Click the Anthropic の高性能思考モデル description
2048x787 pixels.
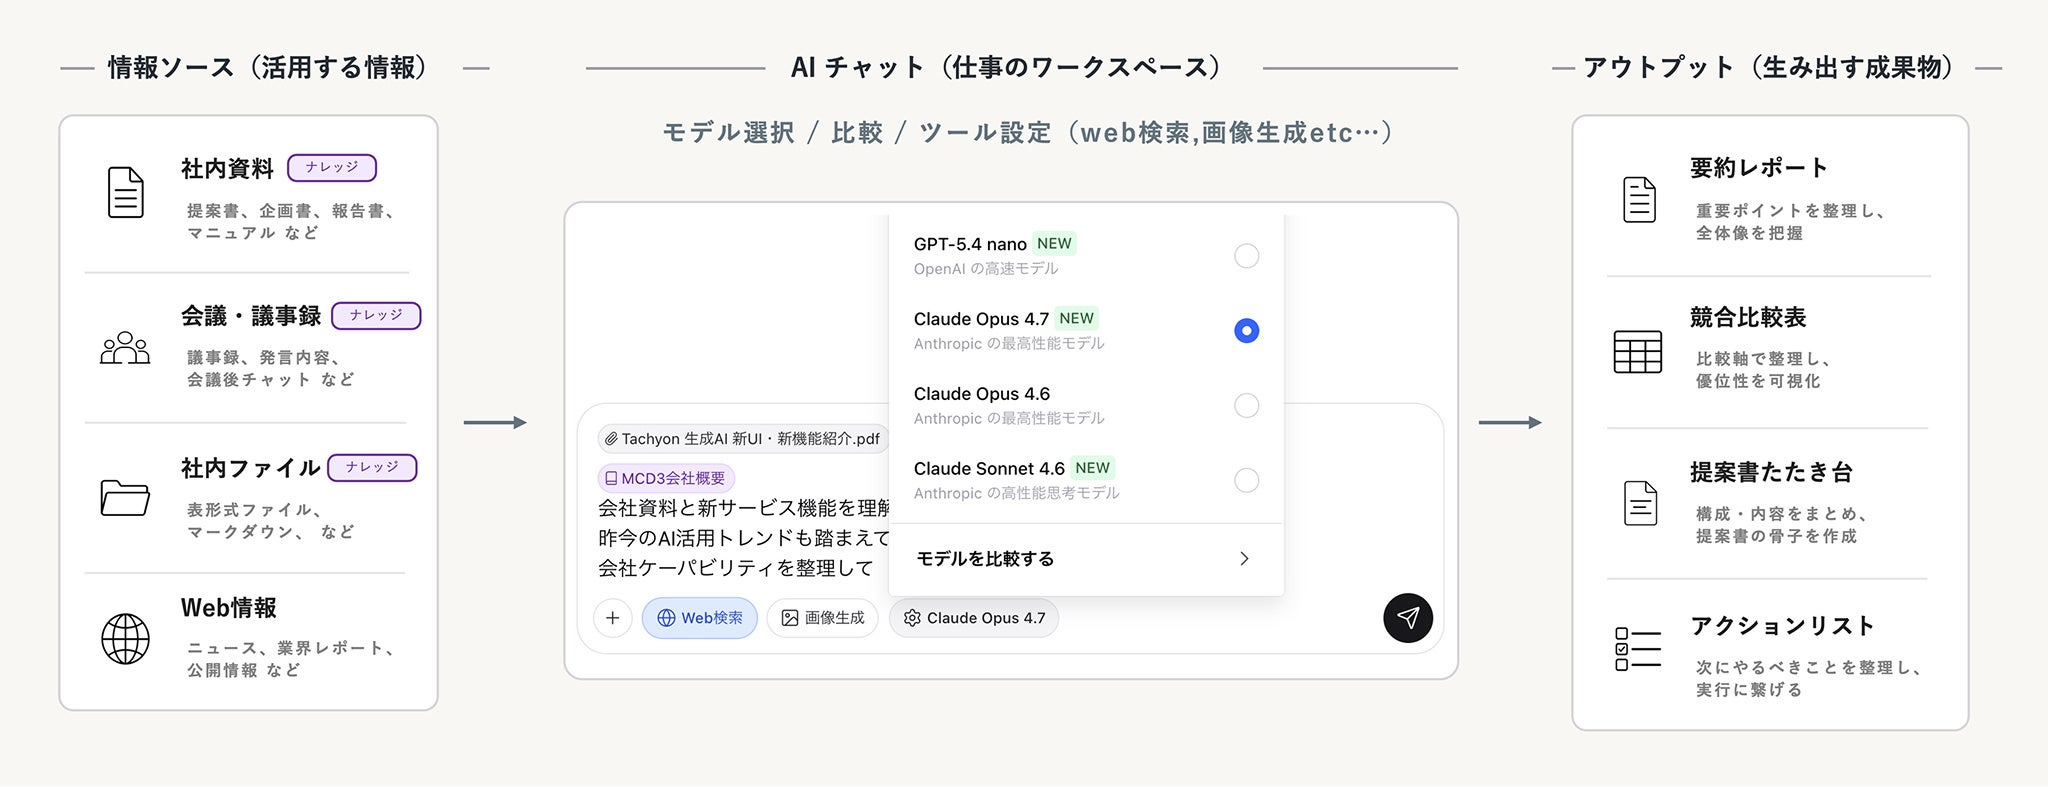pos(1017,493)
